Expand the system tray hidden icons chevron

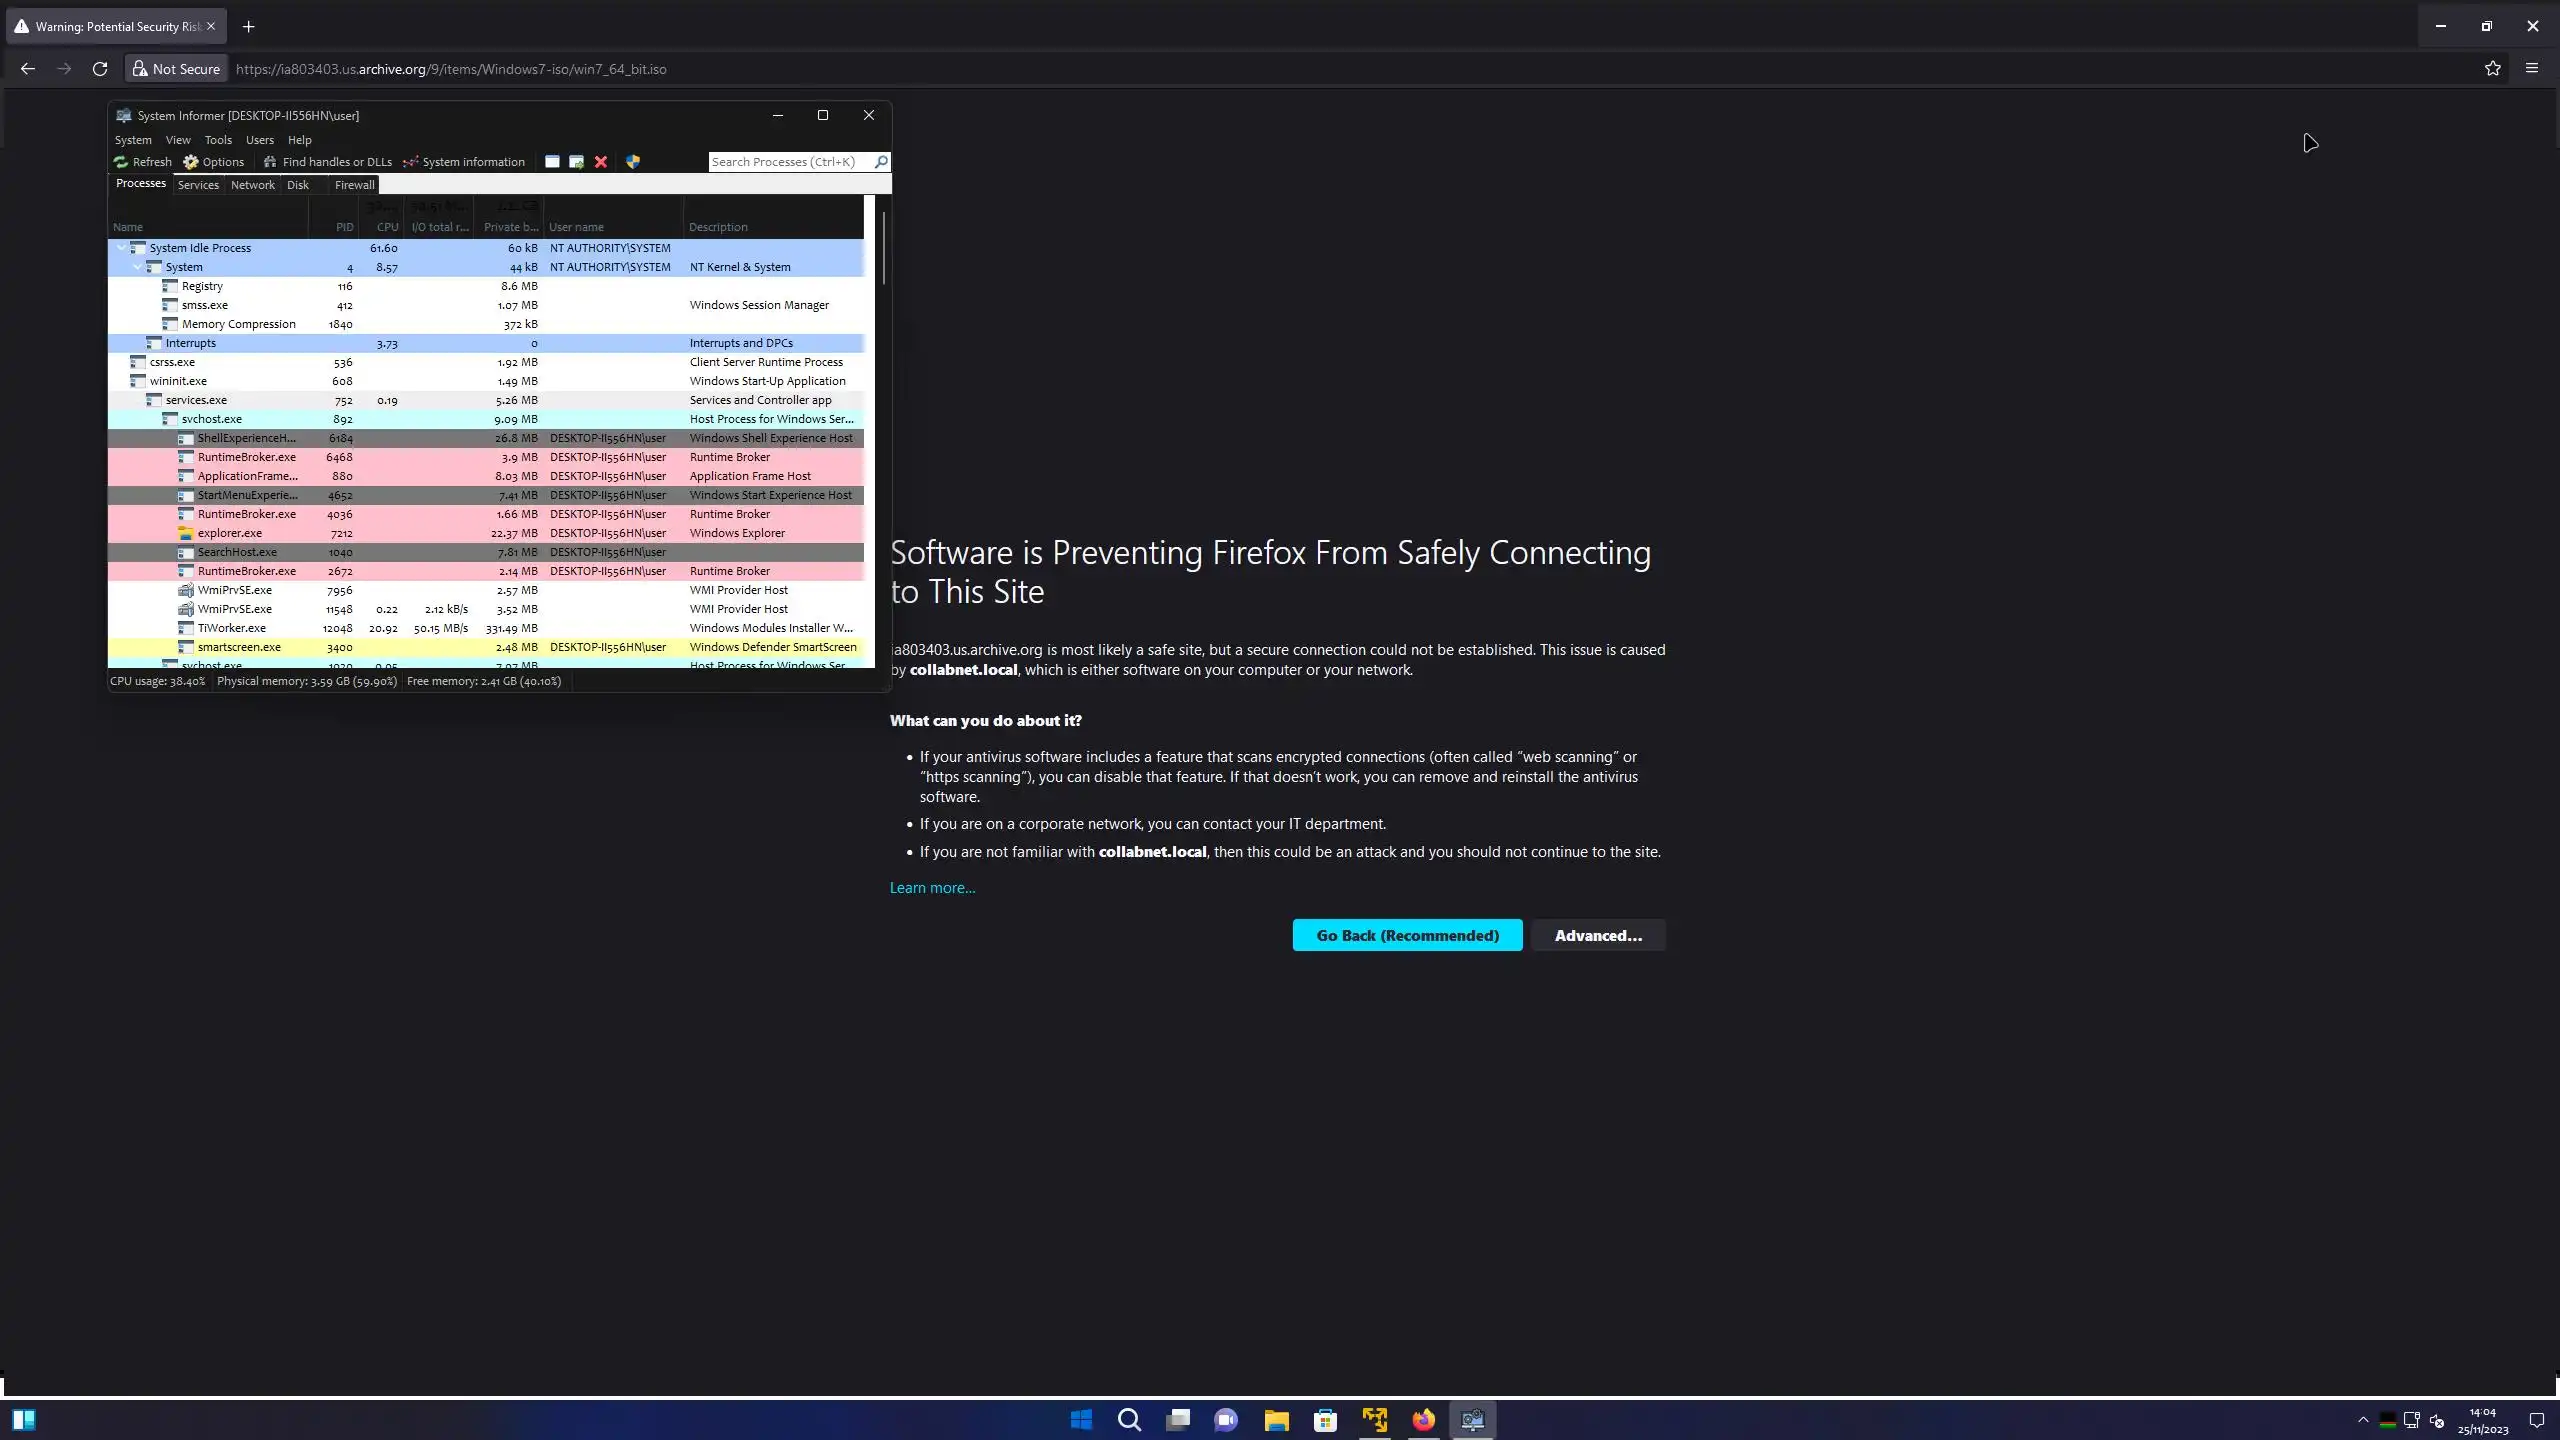point(2363,1420)
